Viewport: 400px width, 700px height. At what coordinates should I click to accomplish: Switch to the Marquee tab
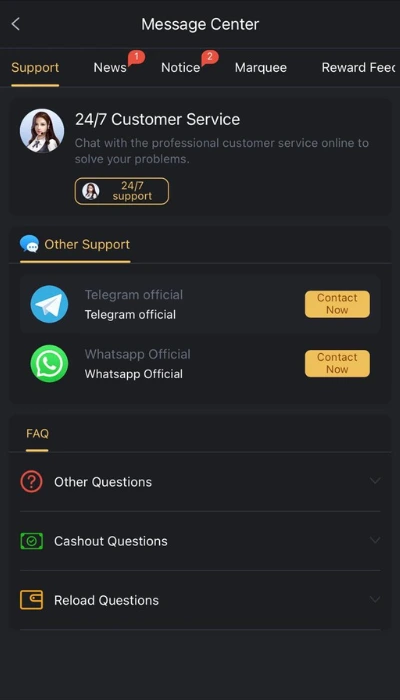(x=261, y=68)
